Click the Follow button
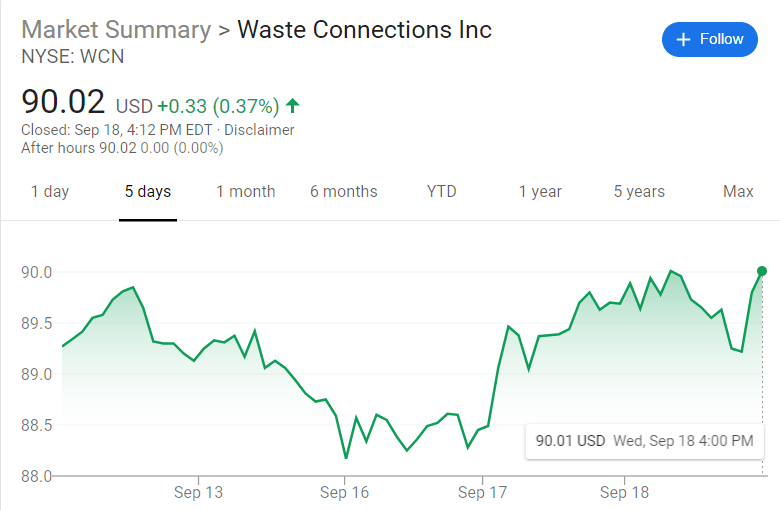Image resolution: width=780 pixels, height=510 pixels. pos(709,39)
